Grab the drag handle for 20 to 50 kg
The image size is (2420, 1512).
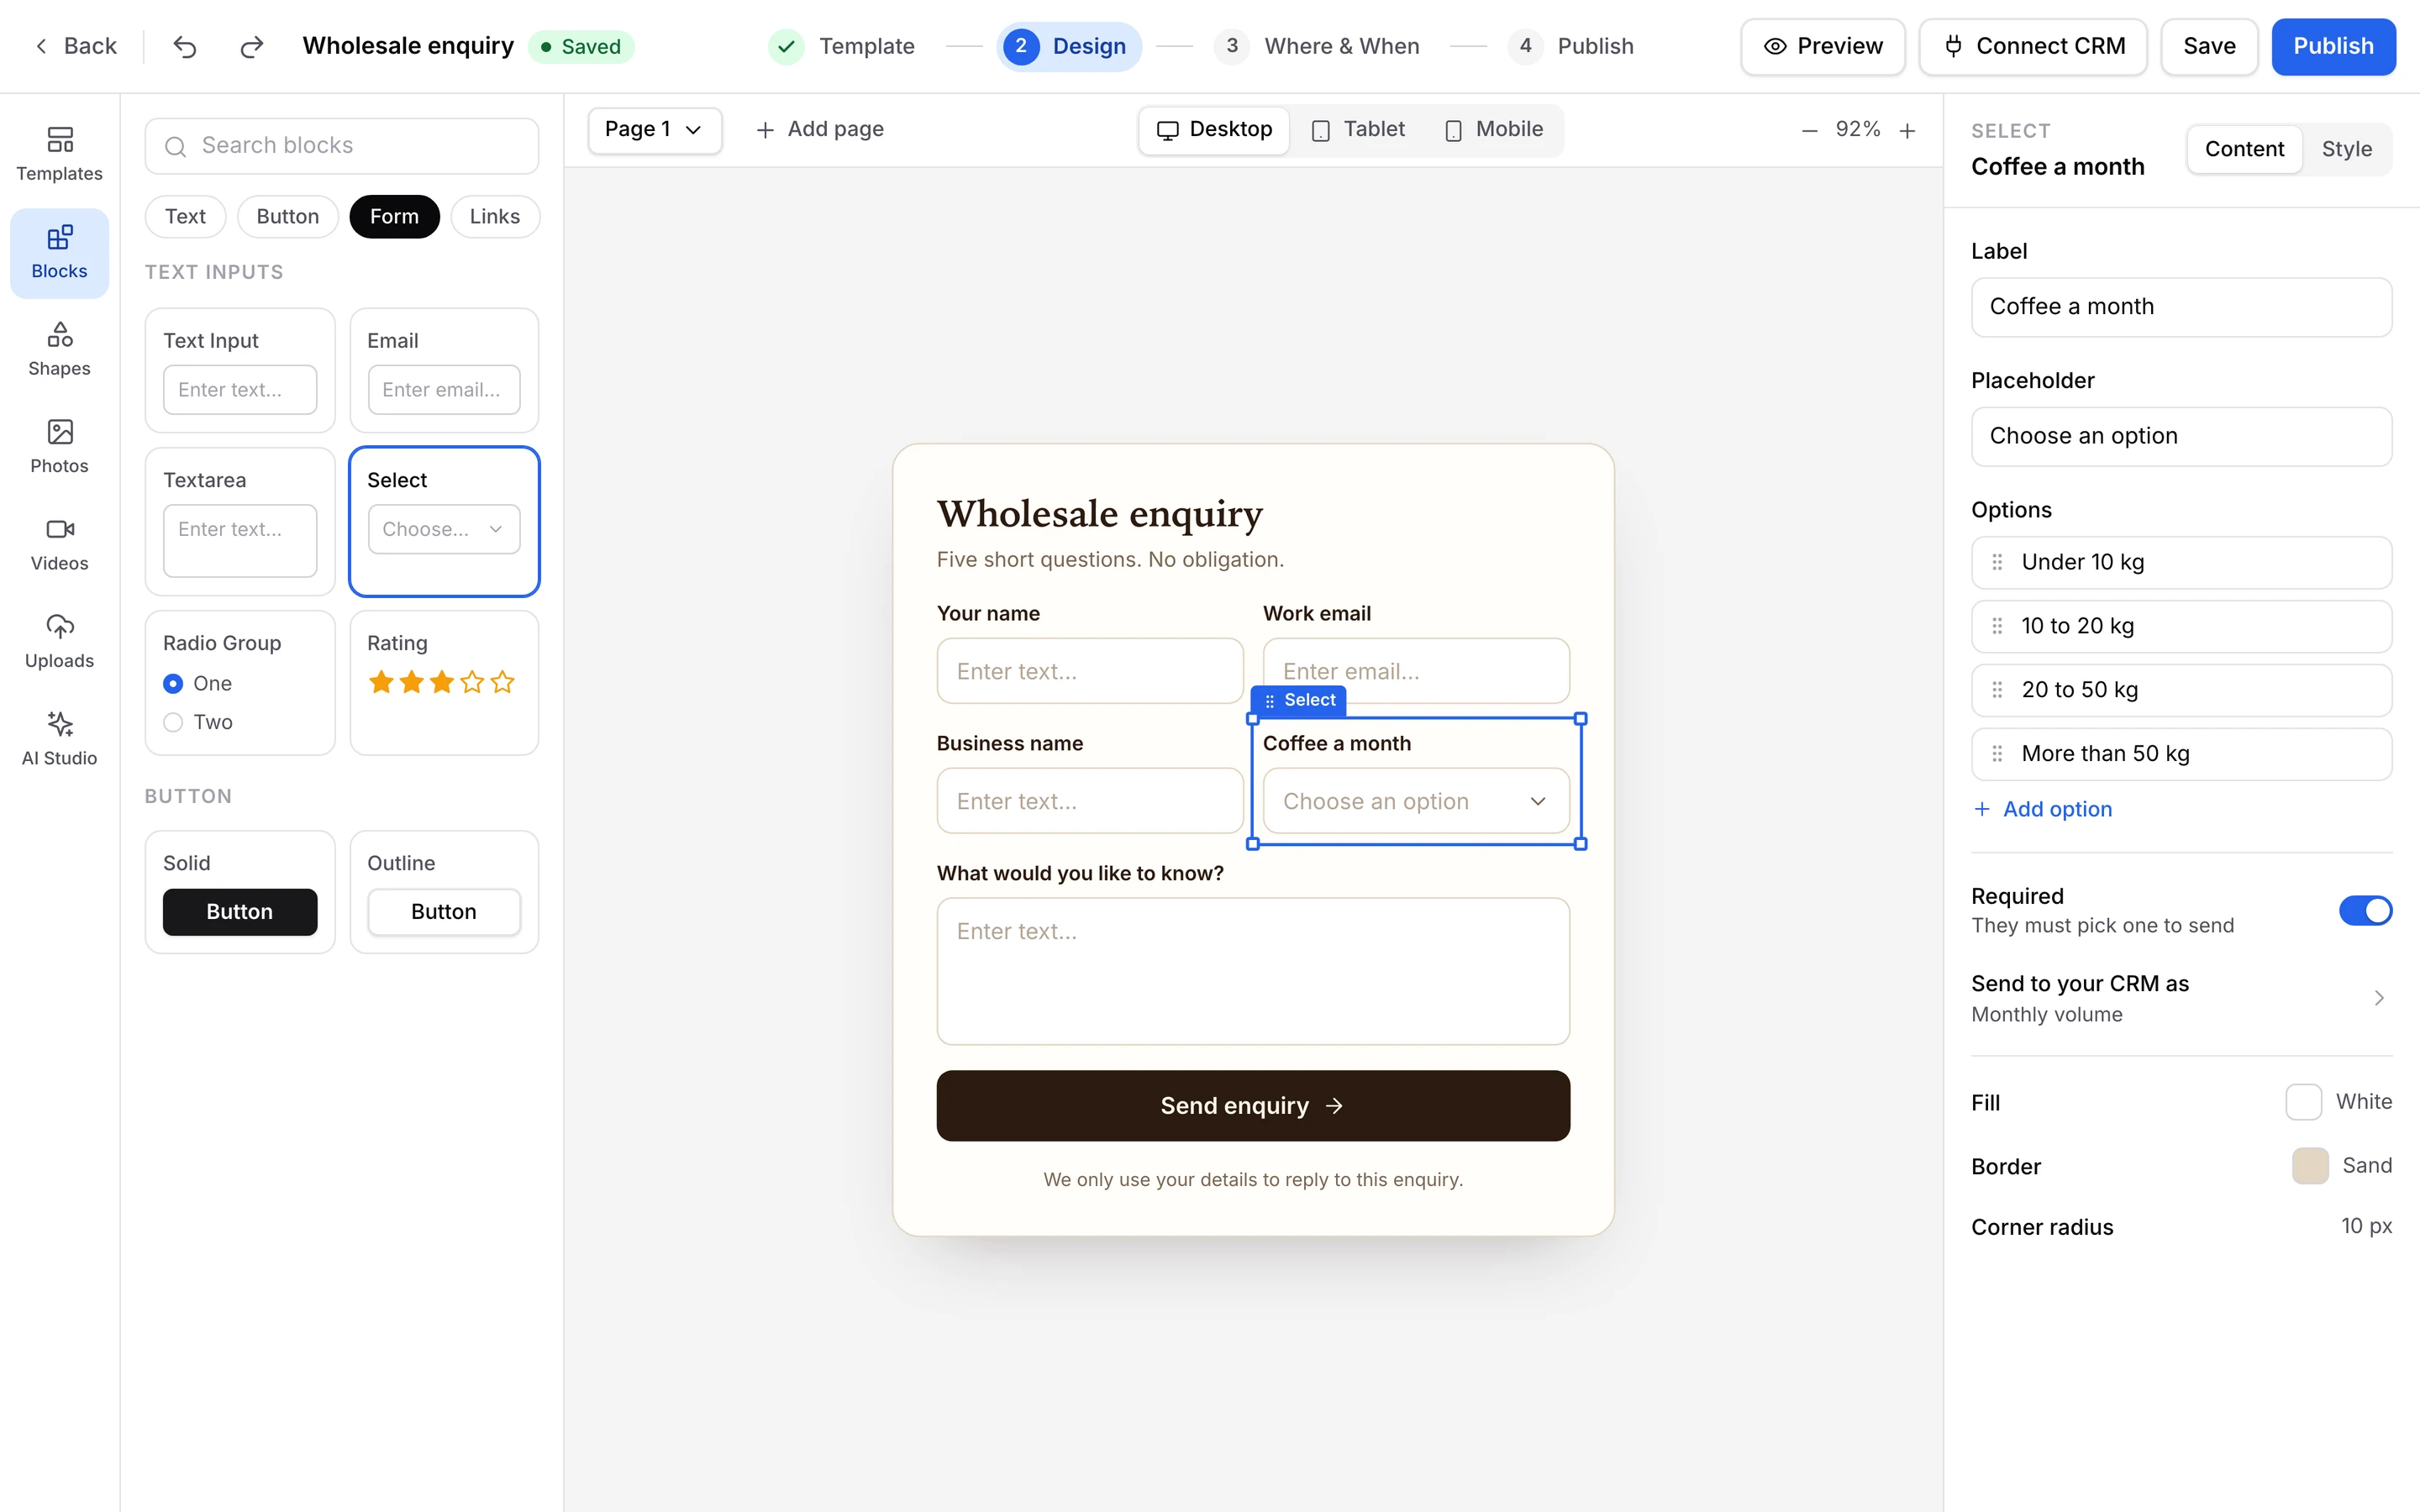coord(1997,690)
